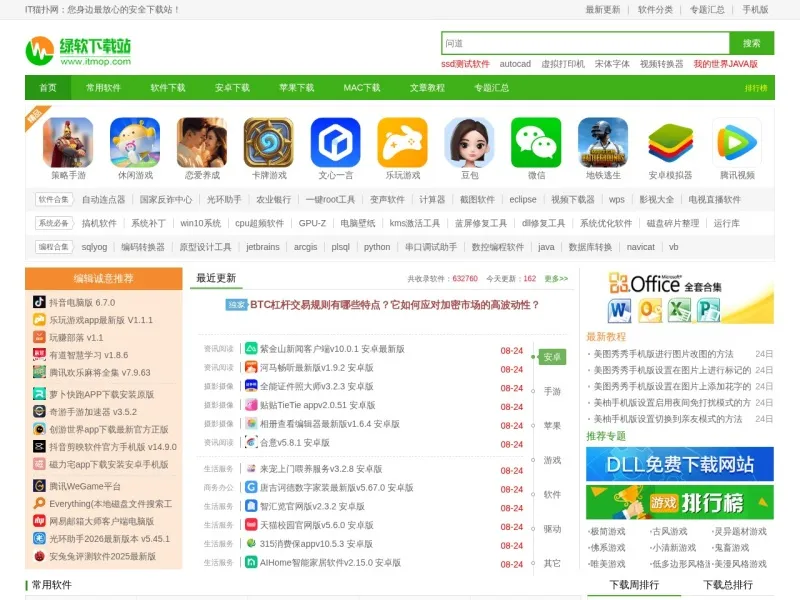Open the 排行榜 link in navigation bar
Viewport: 800px width, 600px height.
(756, 88)
